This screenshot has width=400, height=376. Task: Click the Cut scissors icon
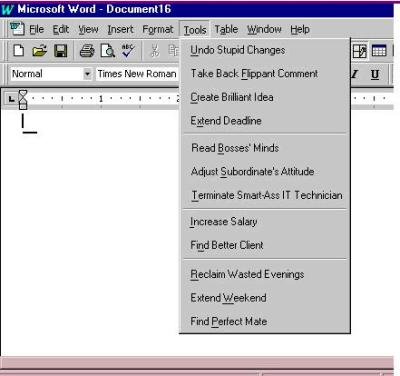pyautogui.click(x=155, y=51)
